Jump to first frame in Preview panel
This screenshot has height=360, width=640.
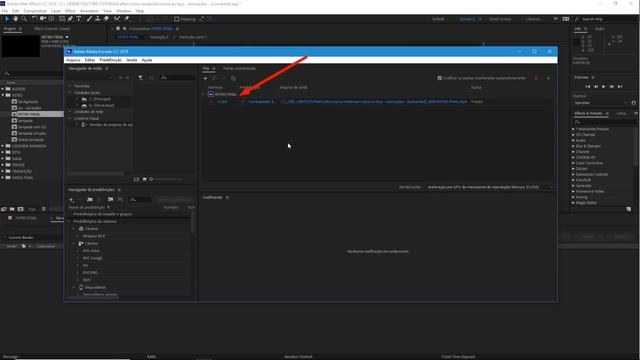pos(588,87)
